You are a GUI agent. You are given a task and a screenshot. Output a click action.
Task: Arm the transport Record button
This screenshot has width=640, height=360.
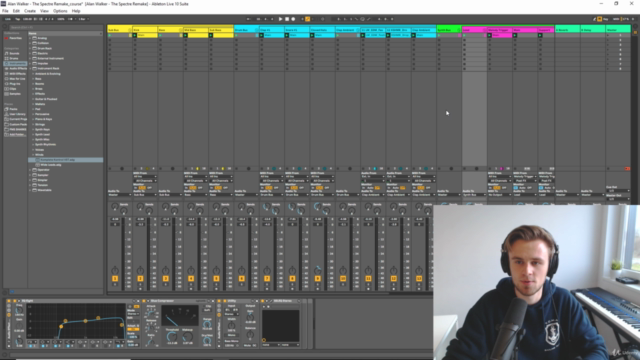293,19
